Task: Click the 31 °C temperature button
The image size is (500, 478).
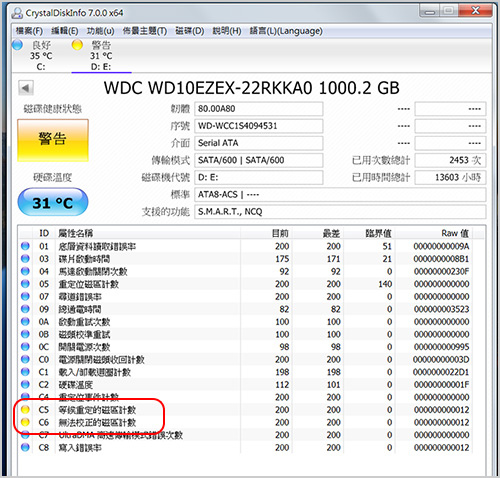Action: 53,202
